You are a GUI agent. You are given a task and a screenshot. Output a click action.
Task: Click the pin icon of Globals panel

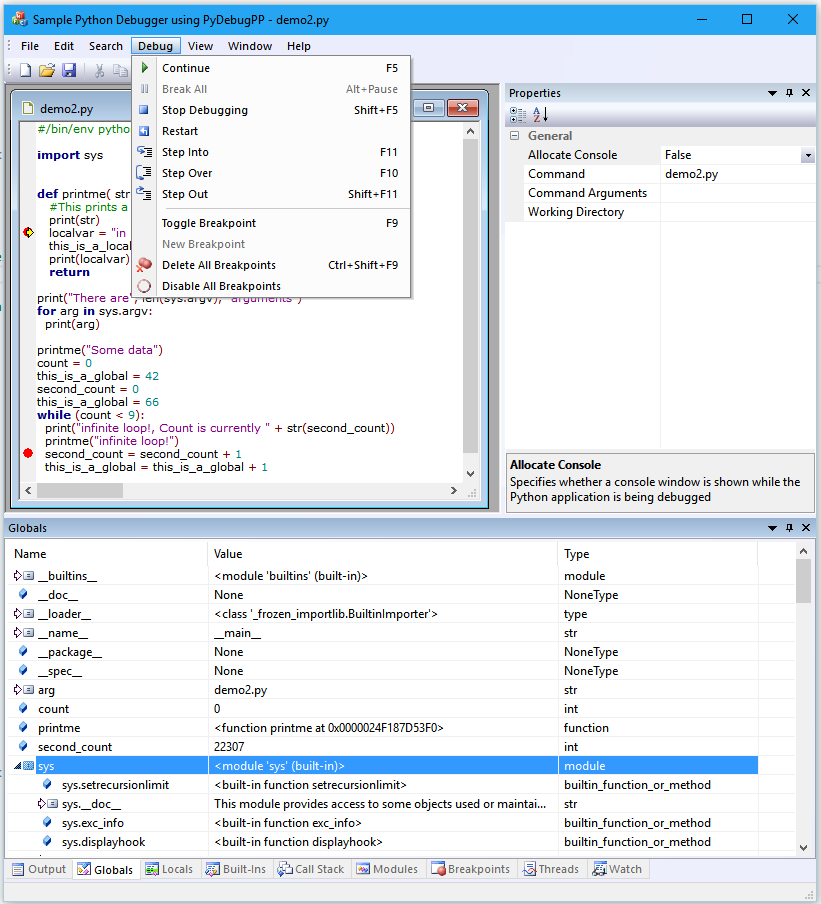point(789,528)
